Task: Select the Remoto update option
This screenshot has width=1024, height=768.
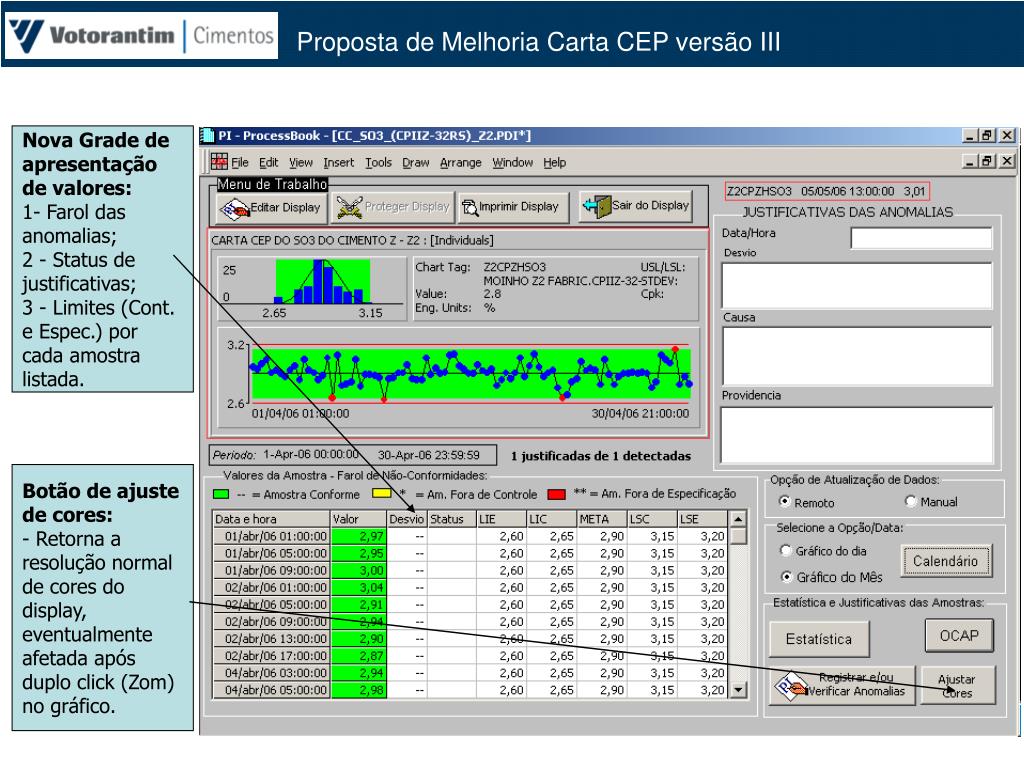Action: tap(785, 502)
